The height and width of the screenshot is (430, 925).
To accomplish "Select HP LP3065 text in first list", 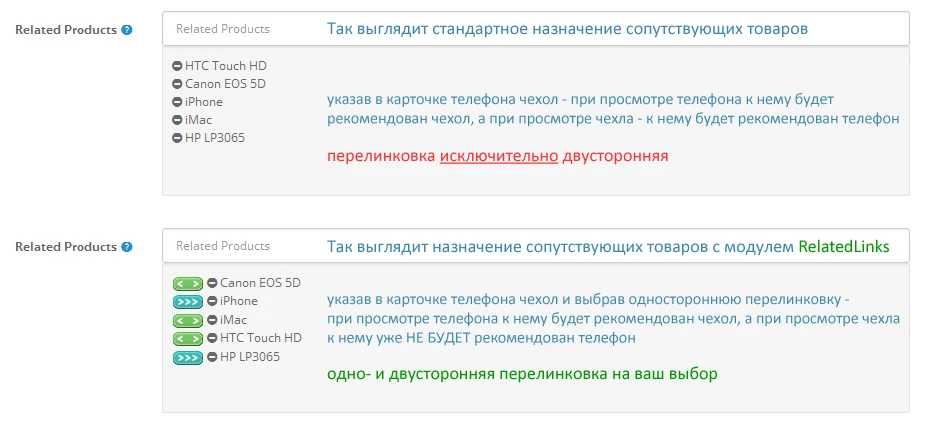I will pos(215,139).
